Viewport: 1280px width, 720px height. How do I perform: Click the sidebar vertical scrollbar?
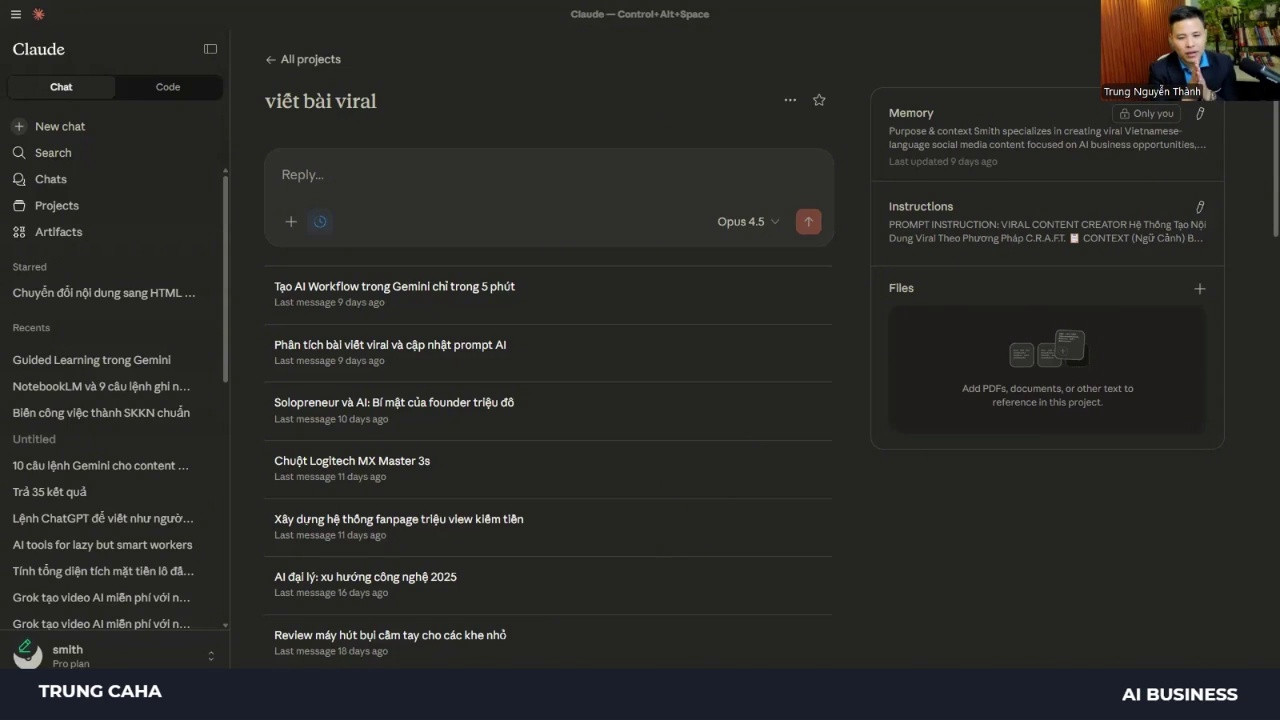225,280
